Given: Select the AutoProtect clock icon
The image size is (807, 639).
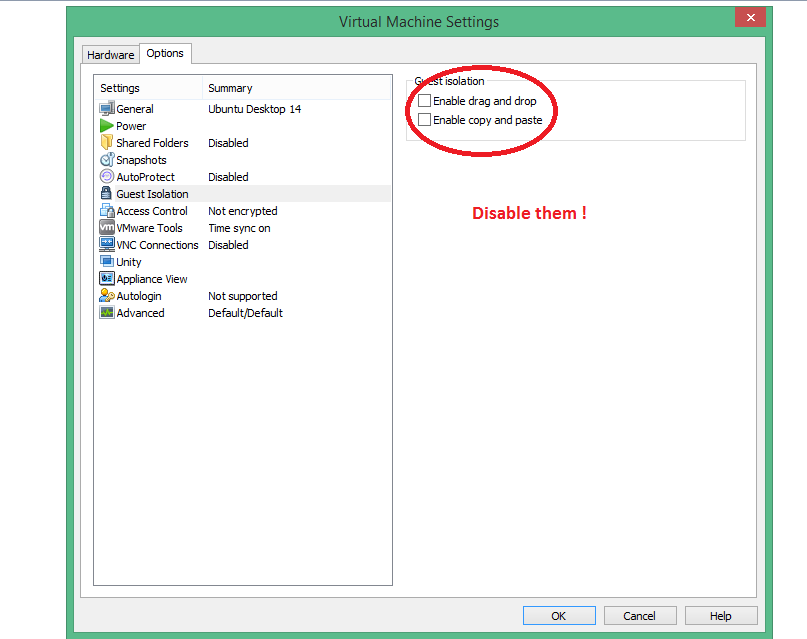Looking at the screenshot, I should tap(107, 176).
